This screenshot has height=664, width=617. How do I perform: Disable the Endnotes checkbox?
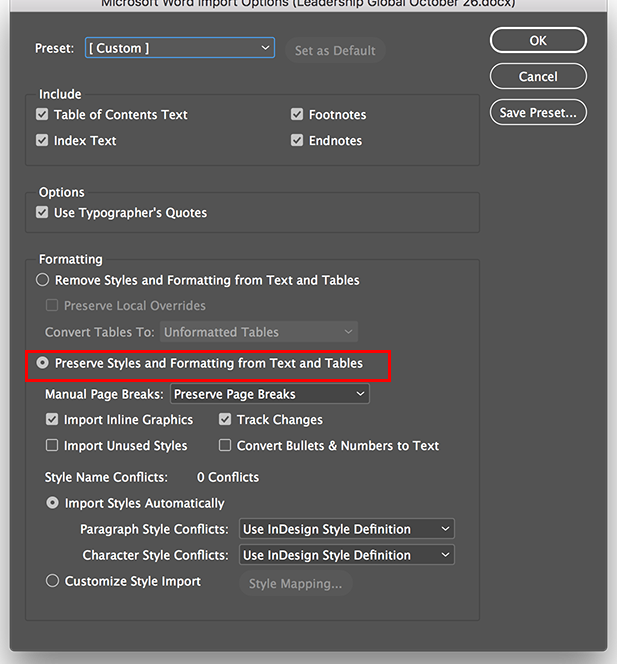pos(297,141)
